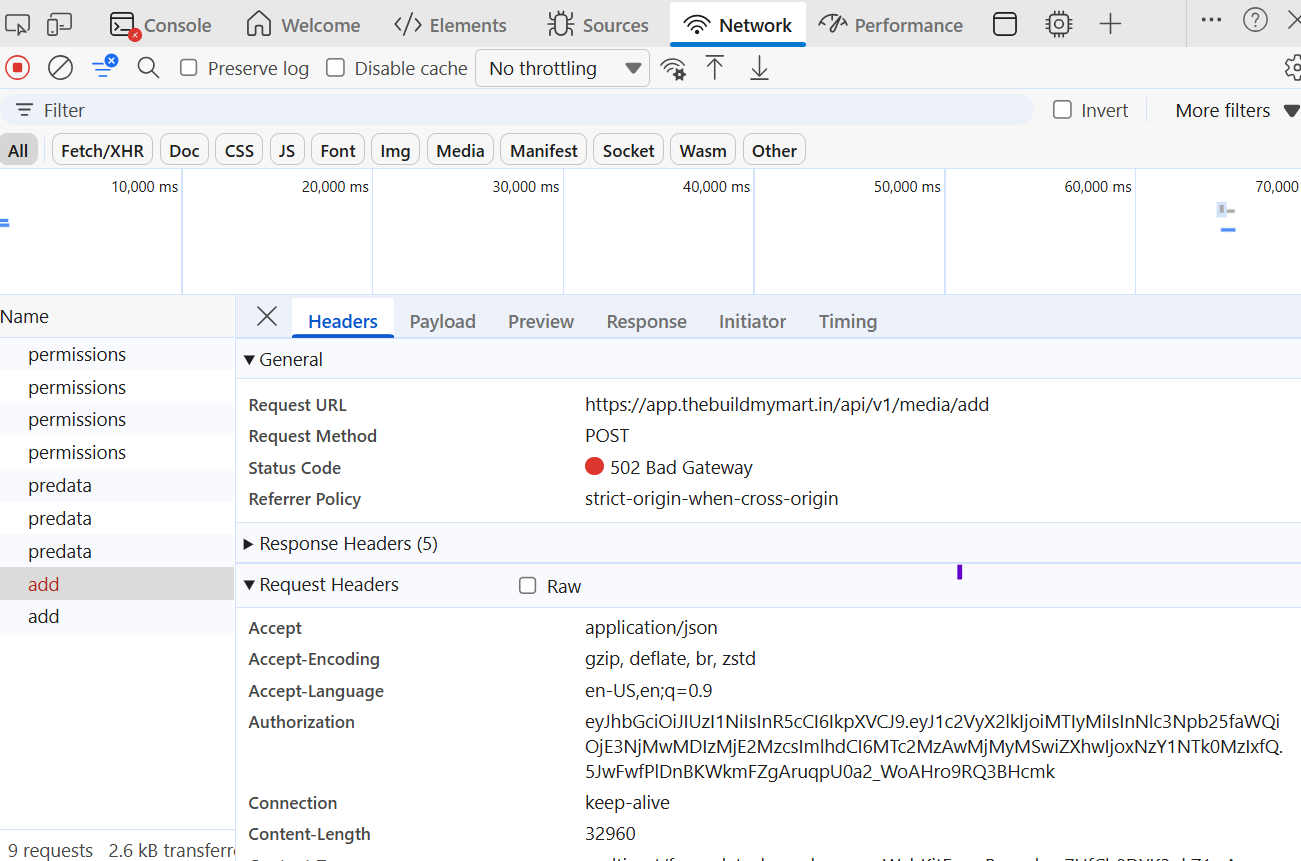Click the inspect element picker icon

coord(18,25)
